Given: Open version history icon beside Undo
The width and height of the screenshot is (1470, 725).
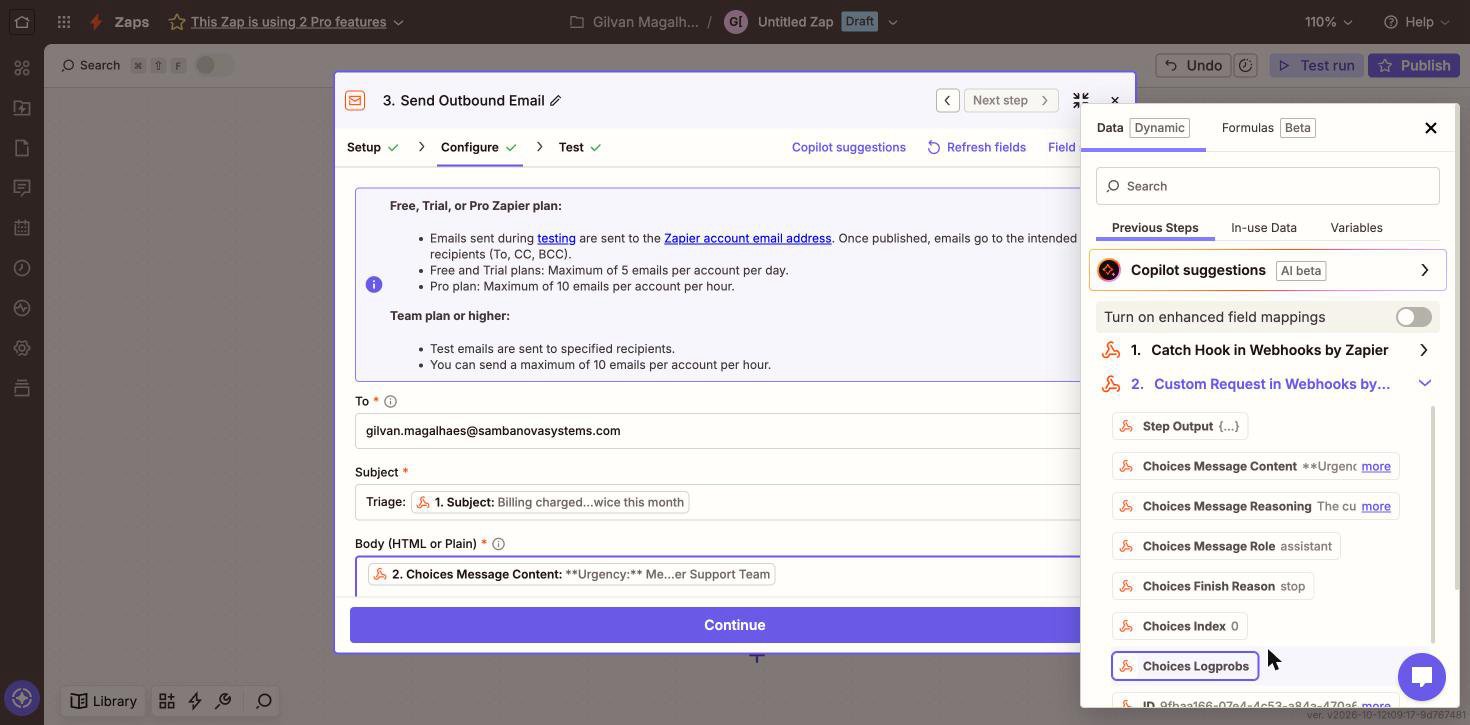Looking at the screenshot, I should point(1245,65).
